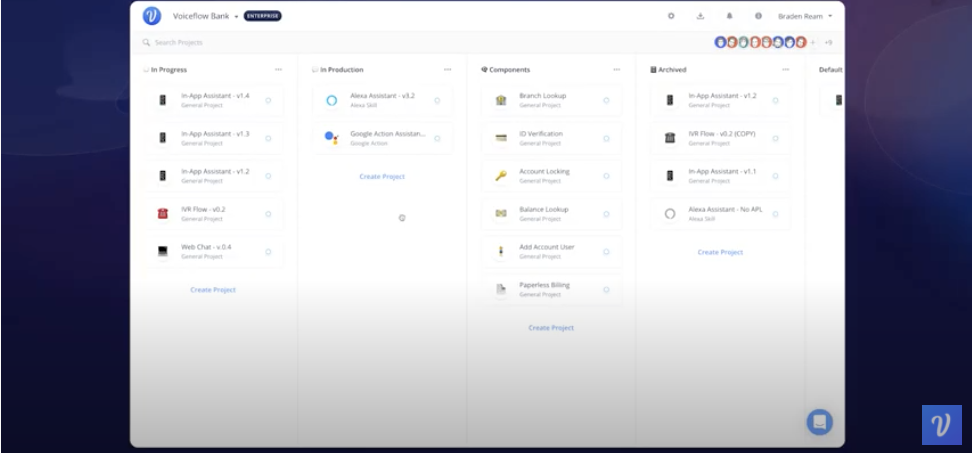Click the document icon of Paperless Billing
The width and height of the screenshot is (972, 453).
coord(501,289)
